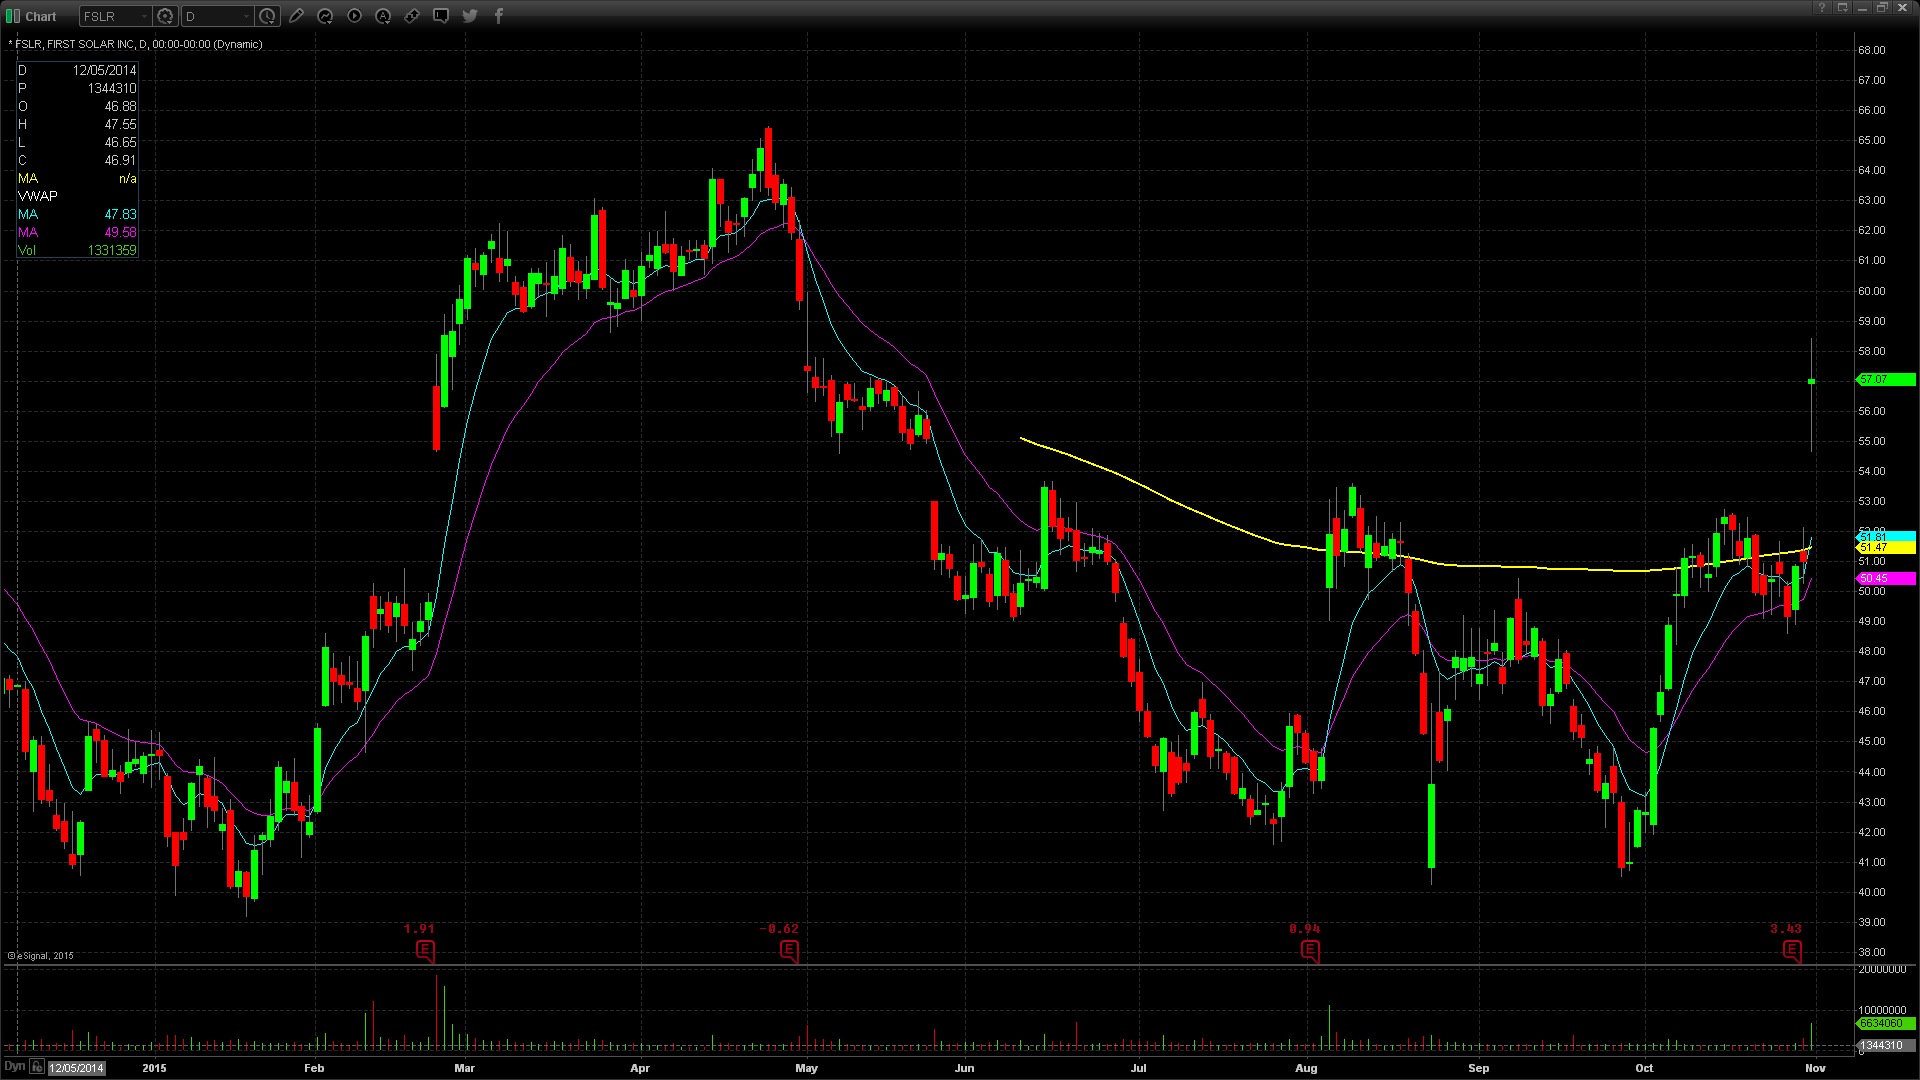The width and height of the screenshot is (1920, 1080).
Task: Click the green Vol 1331359 row
Action: tap(77, 250)
